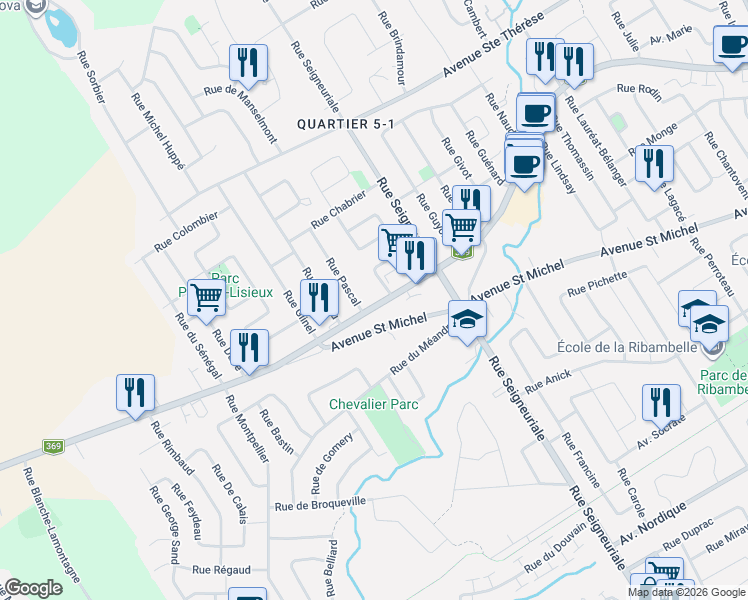This screenshot has height=600, width=748.
Task: Click the café marker nearest Rue Lindsay
Action: pyautogui.click(x=524, y=168)
